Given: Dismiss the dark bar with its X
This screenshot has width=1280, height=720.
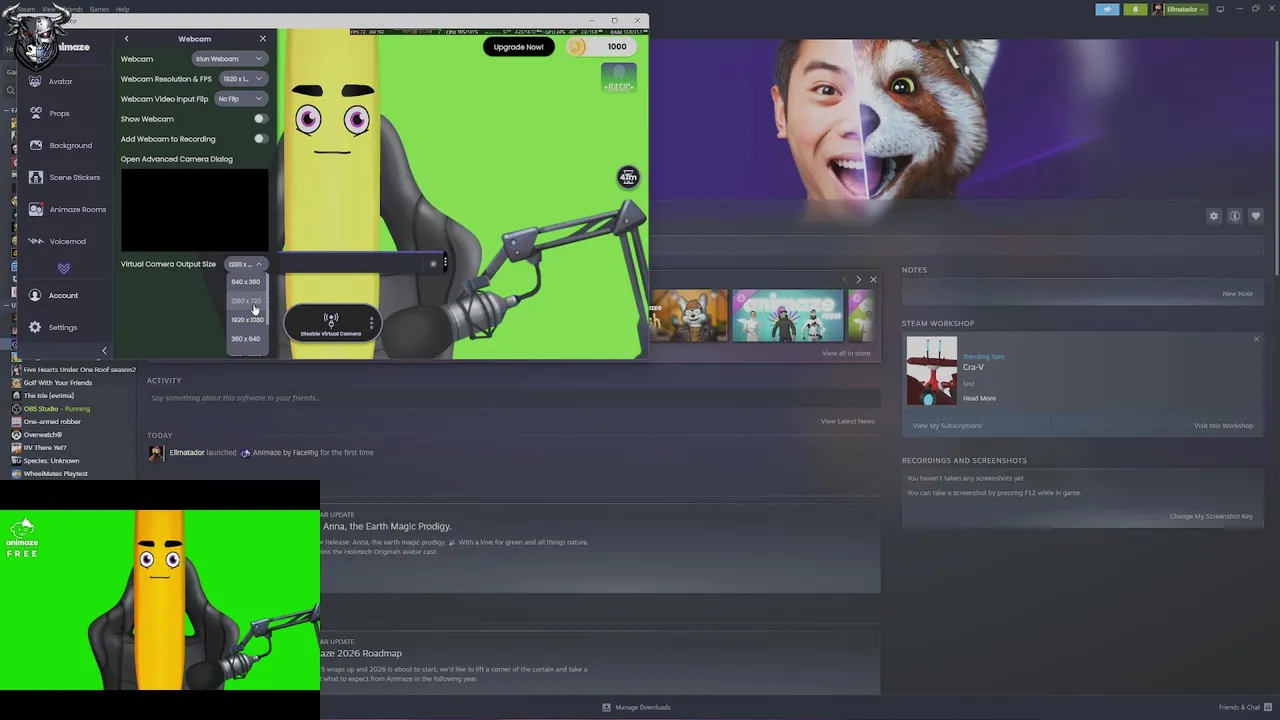Looking at the screenshot, I should tap(433, 264).
